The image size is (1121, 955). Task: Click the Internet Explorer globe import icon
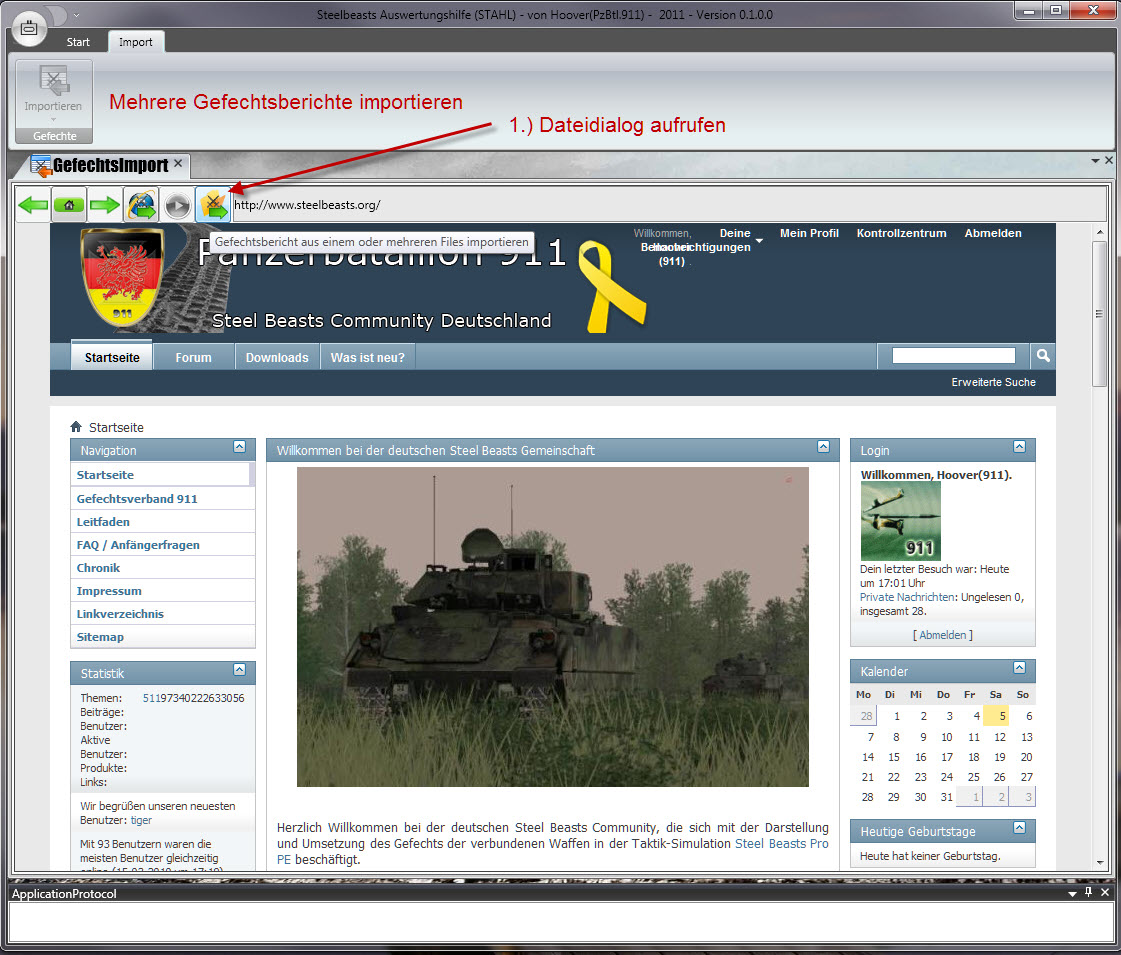tap(141, 205)
